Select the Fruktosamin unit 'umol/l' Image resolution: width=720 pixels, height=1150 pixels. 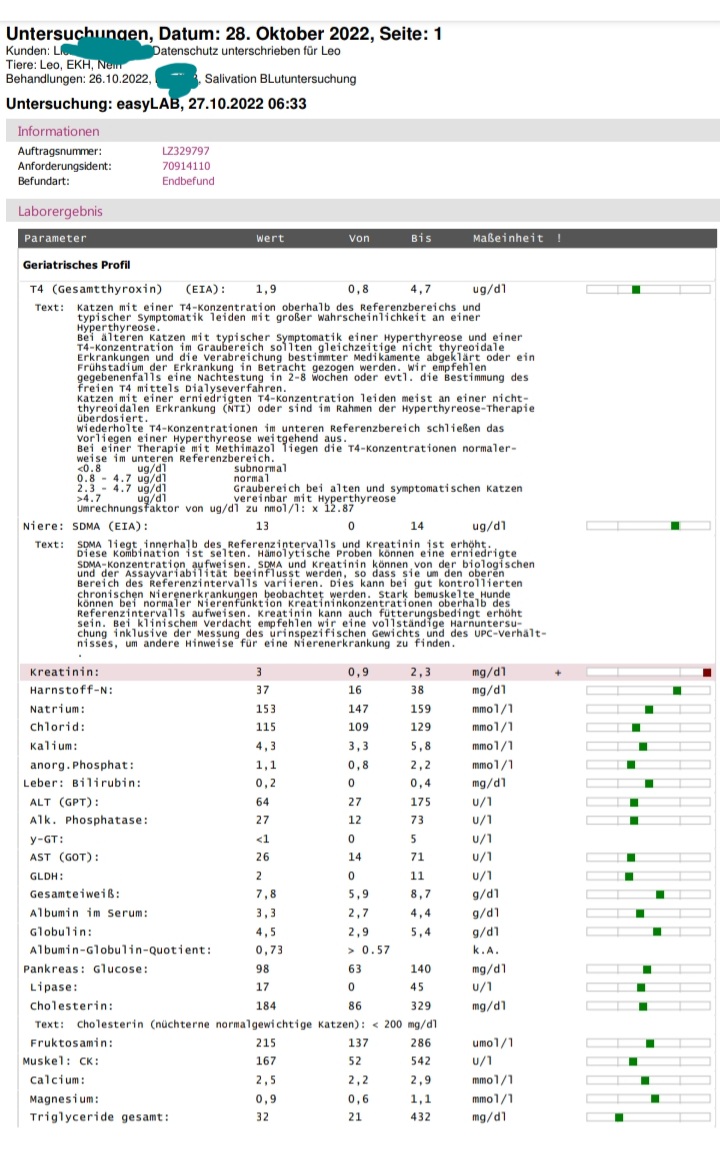coord(493,1043)
